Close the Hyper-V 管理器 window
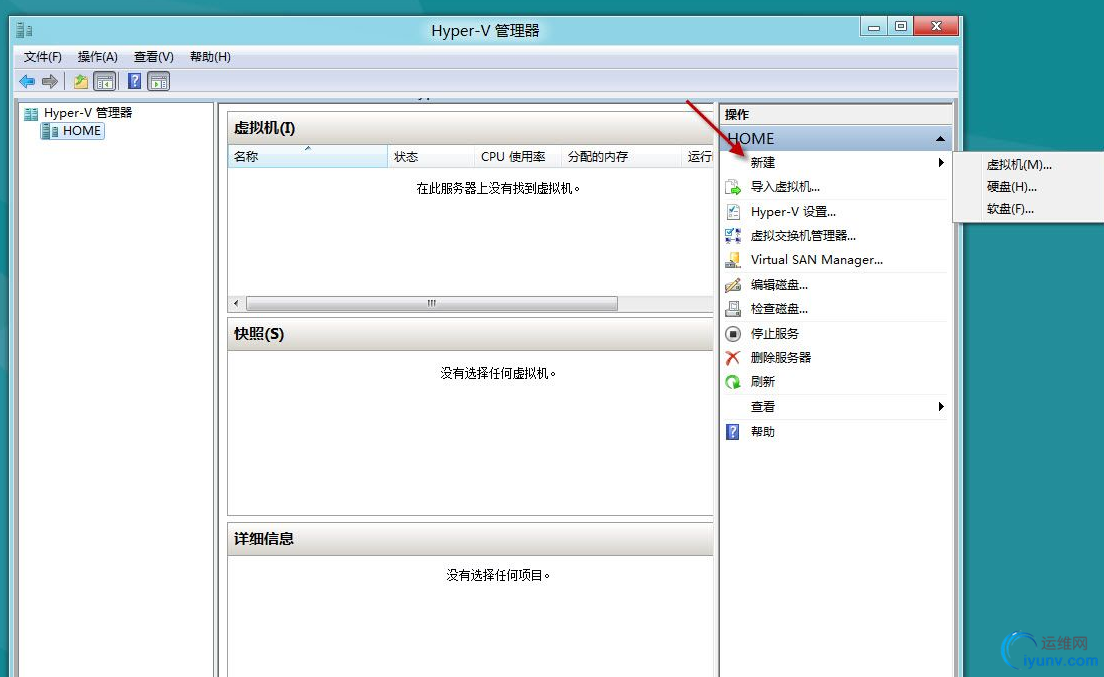This screenshot has width=1104, height=677. 936,27
